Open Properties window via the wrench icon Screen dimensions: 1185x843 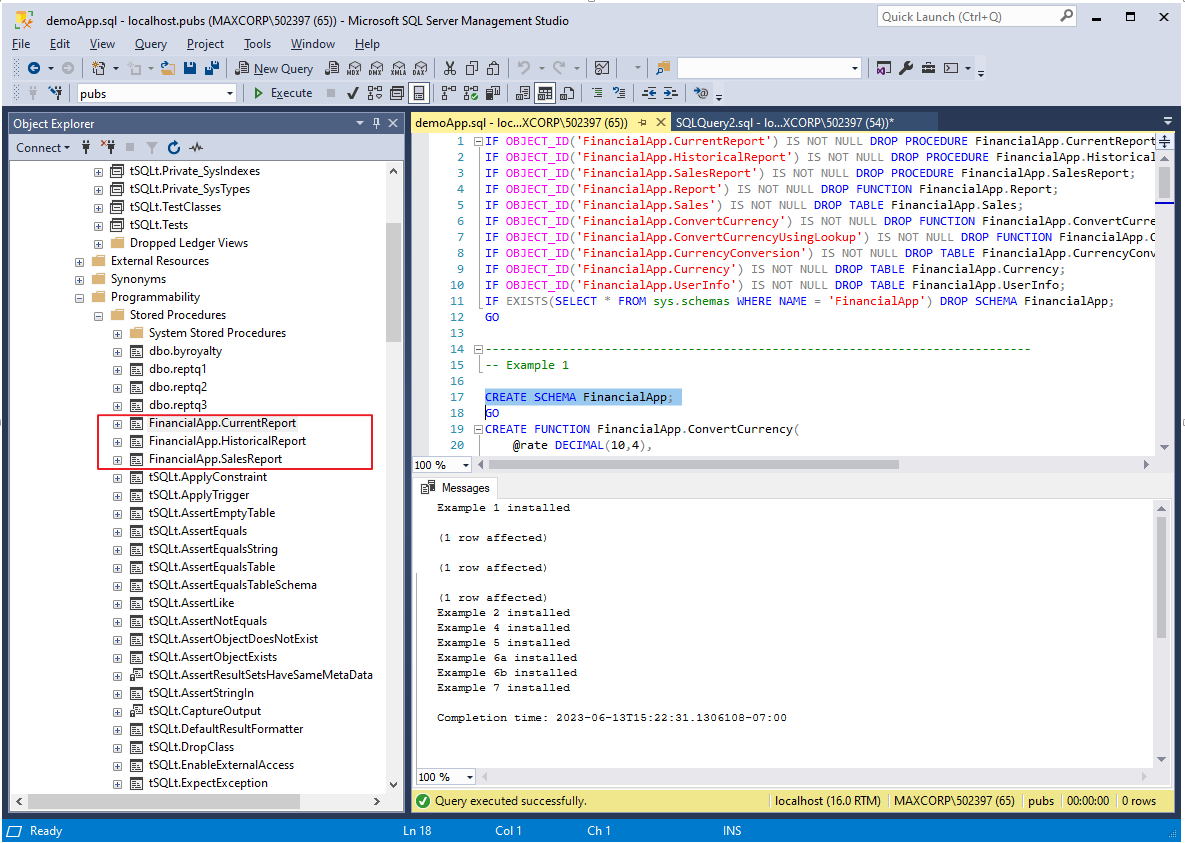point(906,68)
